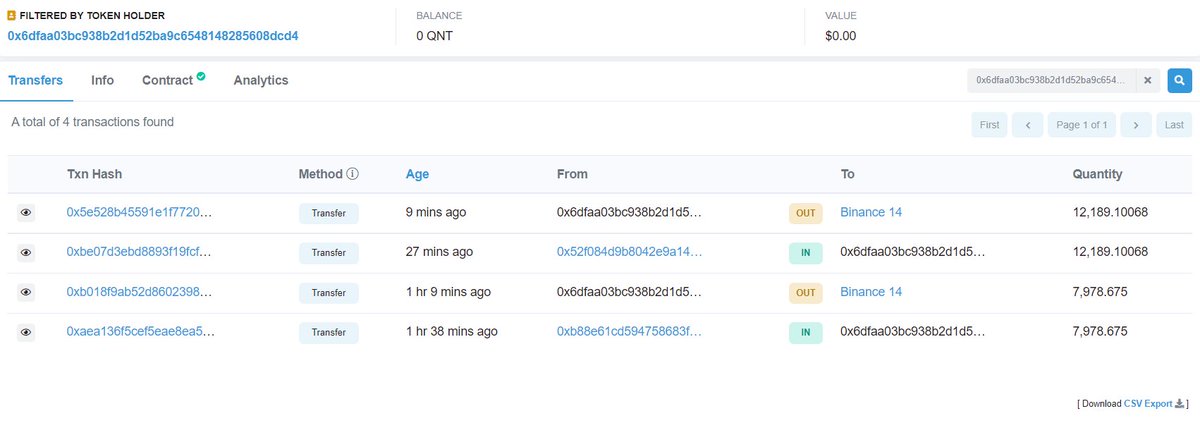Click the eye icon for txn 0xaea136f5cef5eae8ea5
Image resolution: width=1200 pixels, height=435 pixels.
pos(26,332)
